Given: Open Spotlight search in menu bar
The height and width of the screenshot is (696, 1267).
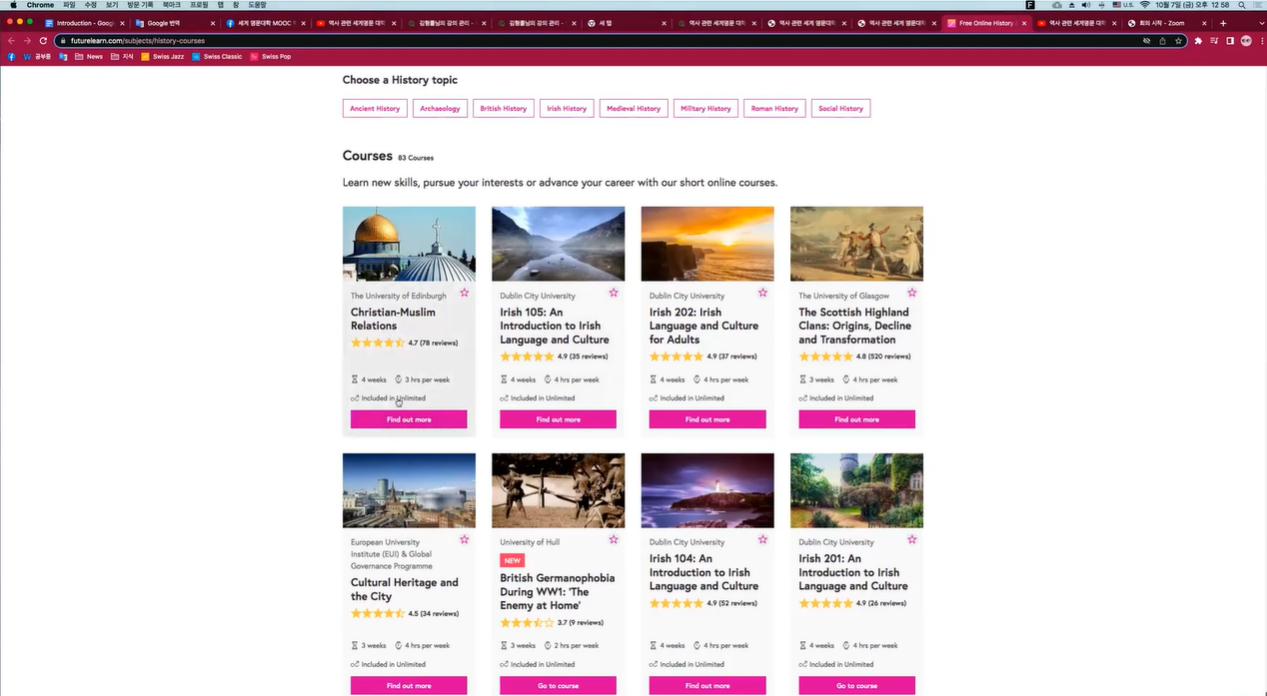Looking at the screenshot, I should pyautogui.click(x=1242, y=5).
